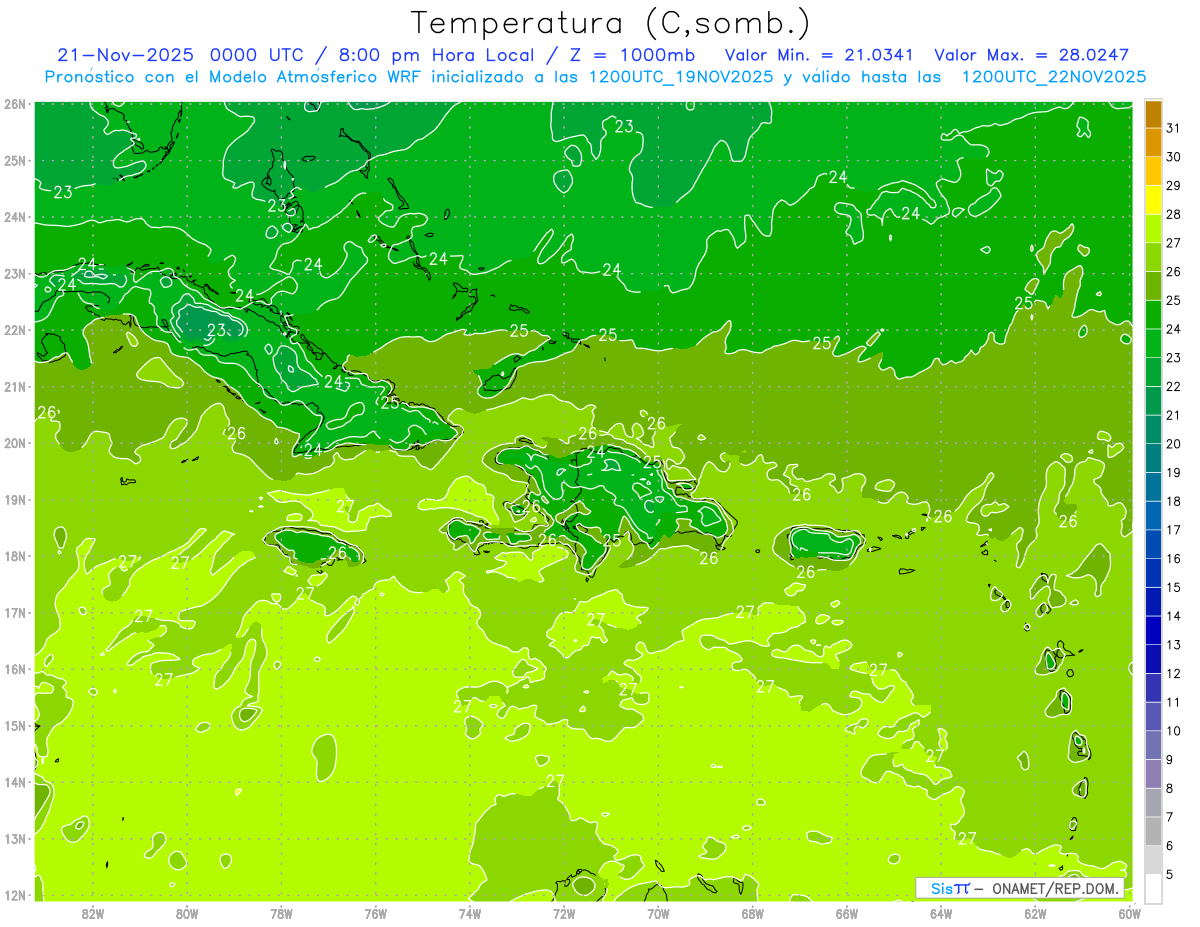Select the 'Valor Min. = 21.0341' value
Image resolution: width=1200 pixels, height=927 pixels.
(819, 55)
